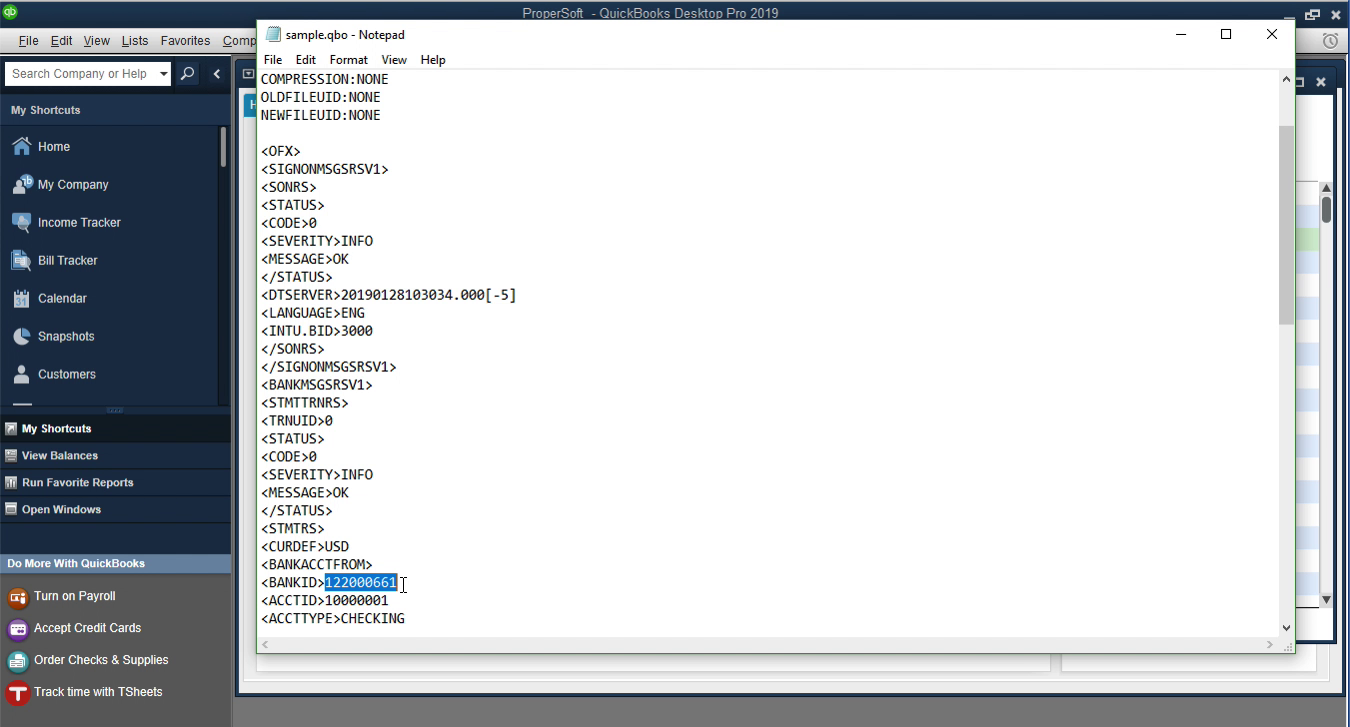Click the OLDFILEUID:NONE line

(x=321, y=97)
